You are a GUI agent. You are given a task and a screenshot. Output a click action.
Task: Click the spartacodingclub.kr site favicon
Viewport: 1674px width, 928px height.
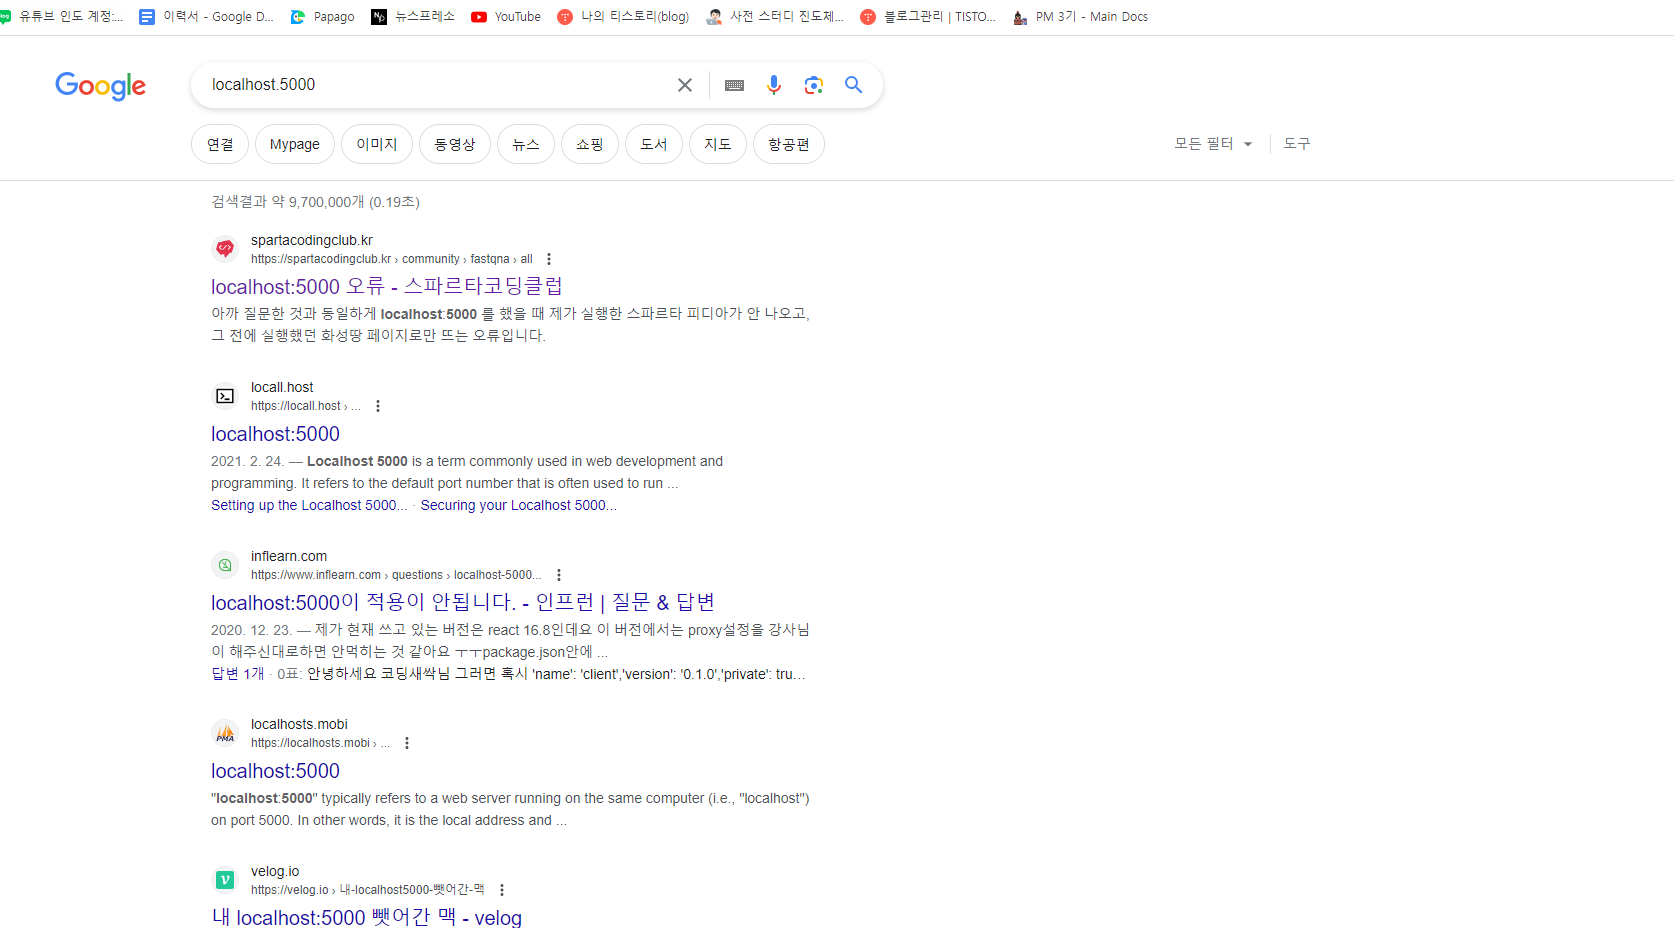tap(225, 249)
